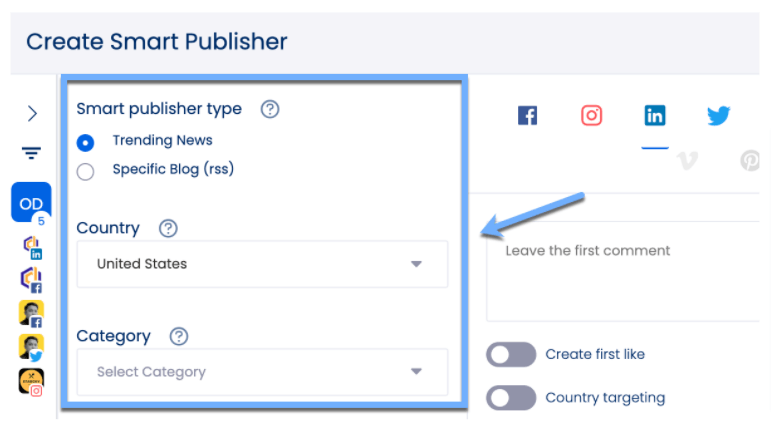Choose the Specific Blog (rss) radio option
This screenshot has height=429, width=771.
[86, 171]
